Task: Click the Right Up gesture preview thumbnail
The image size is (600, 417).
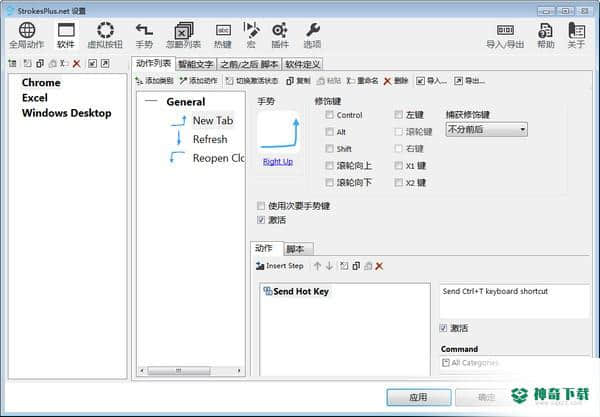Action: click(x=278, y=132)
